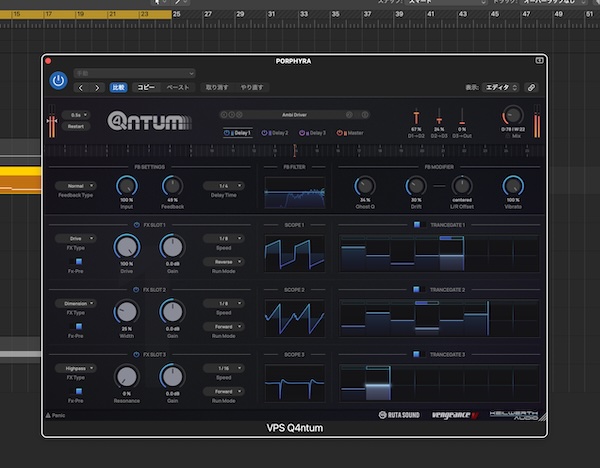
Task: Click the Vibrato knob
Action: [513, 186]
